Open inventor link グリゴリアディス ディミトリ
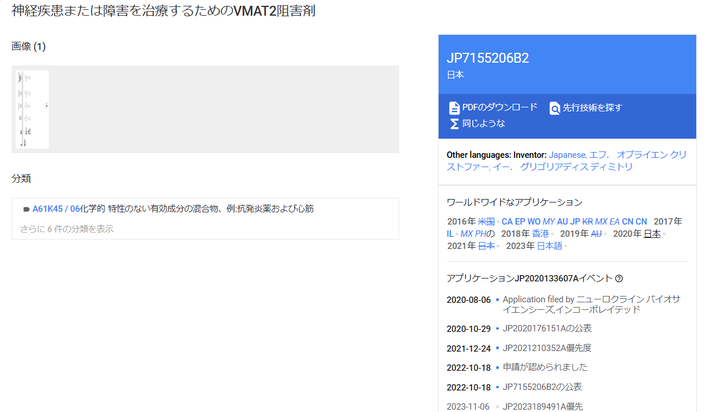This screenshot has height=412, width=720. (576, 167)
